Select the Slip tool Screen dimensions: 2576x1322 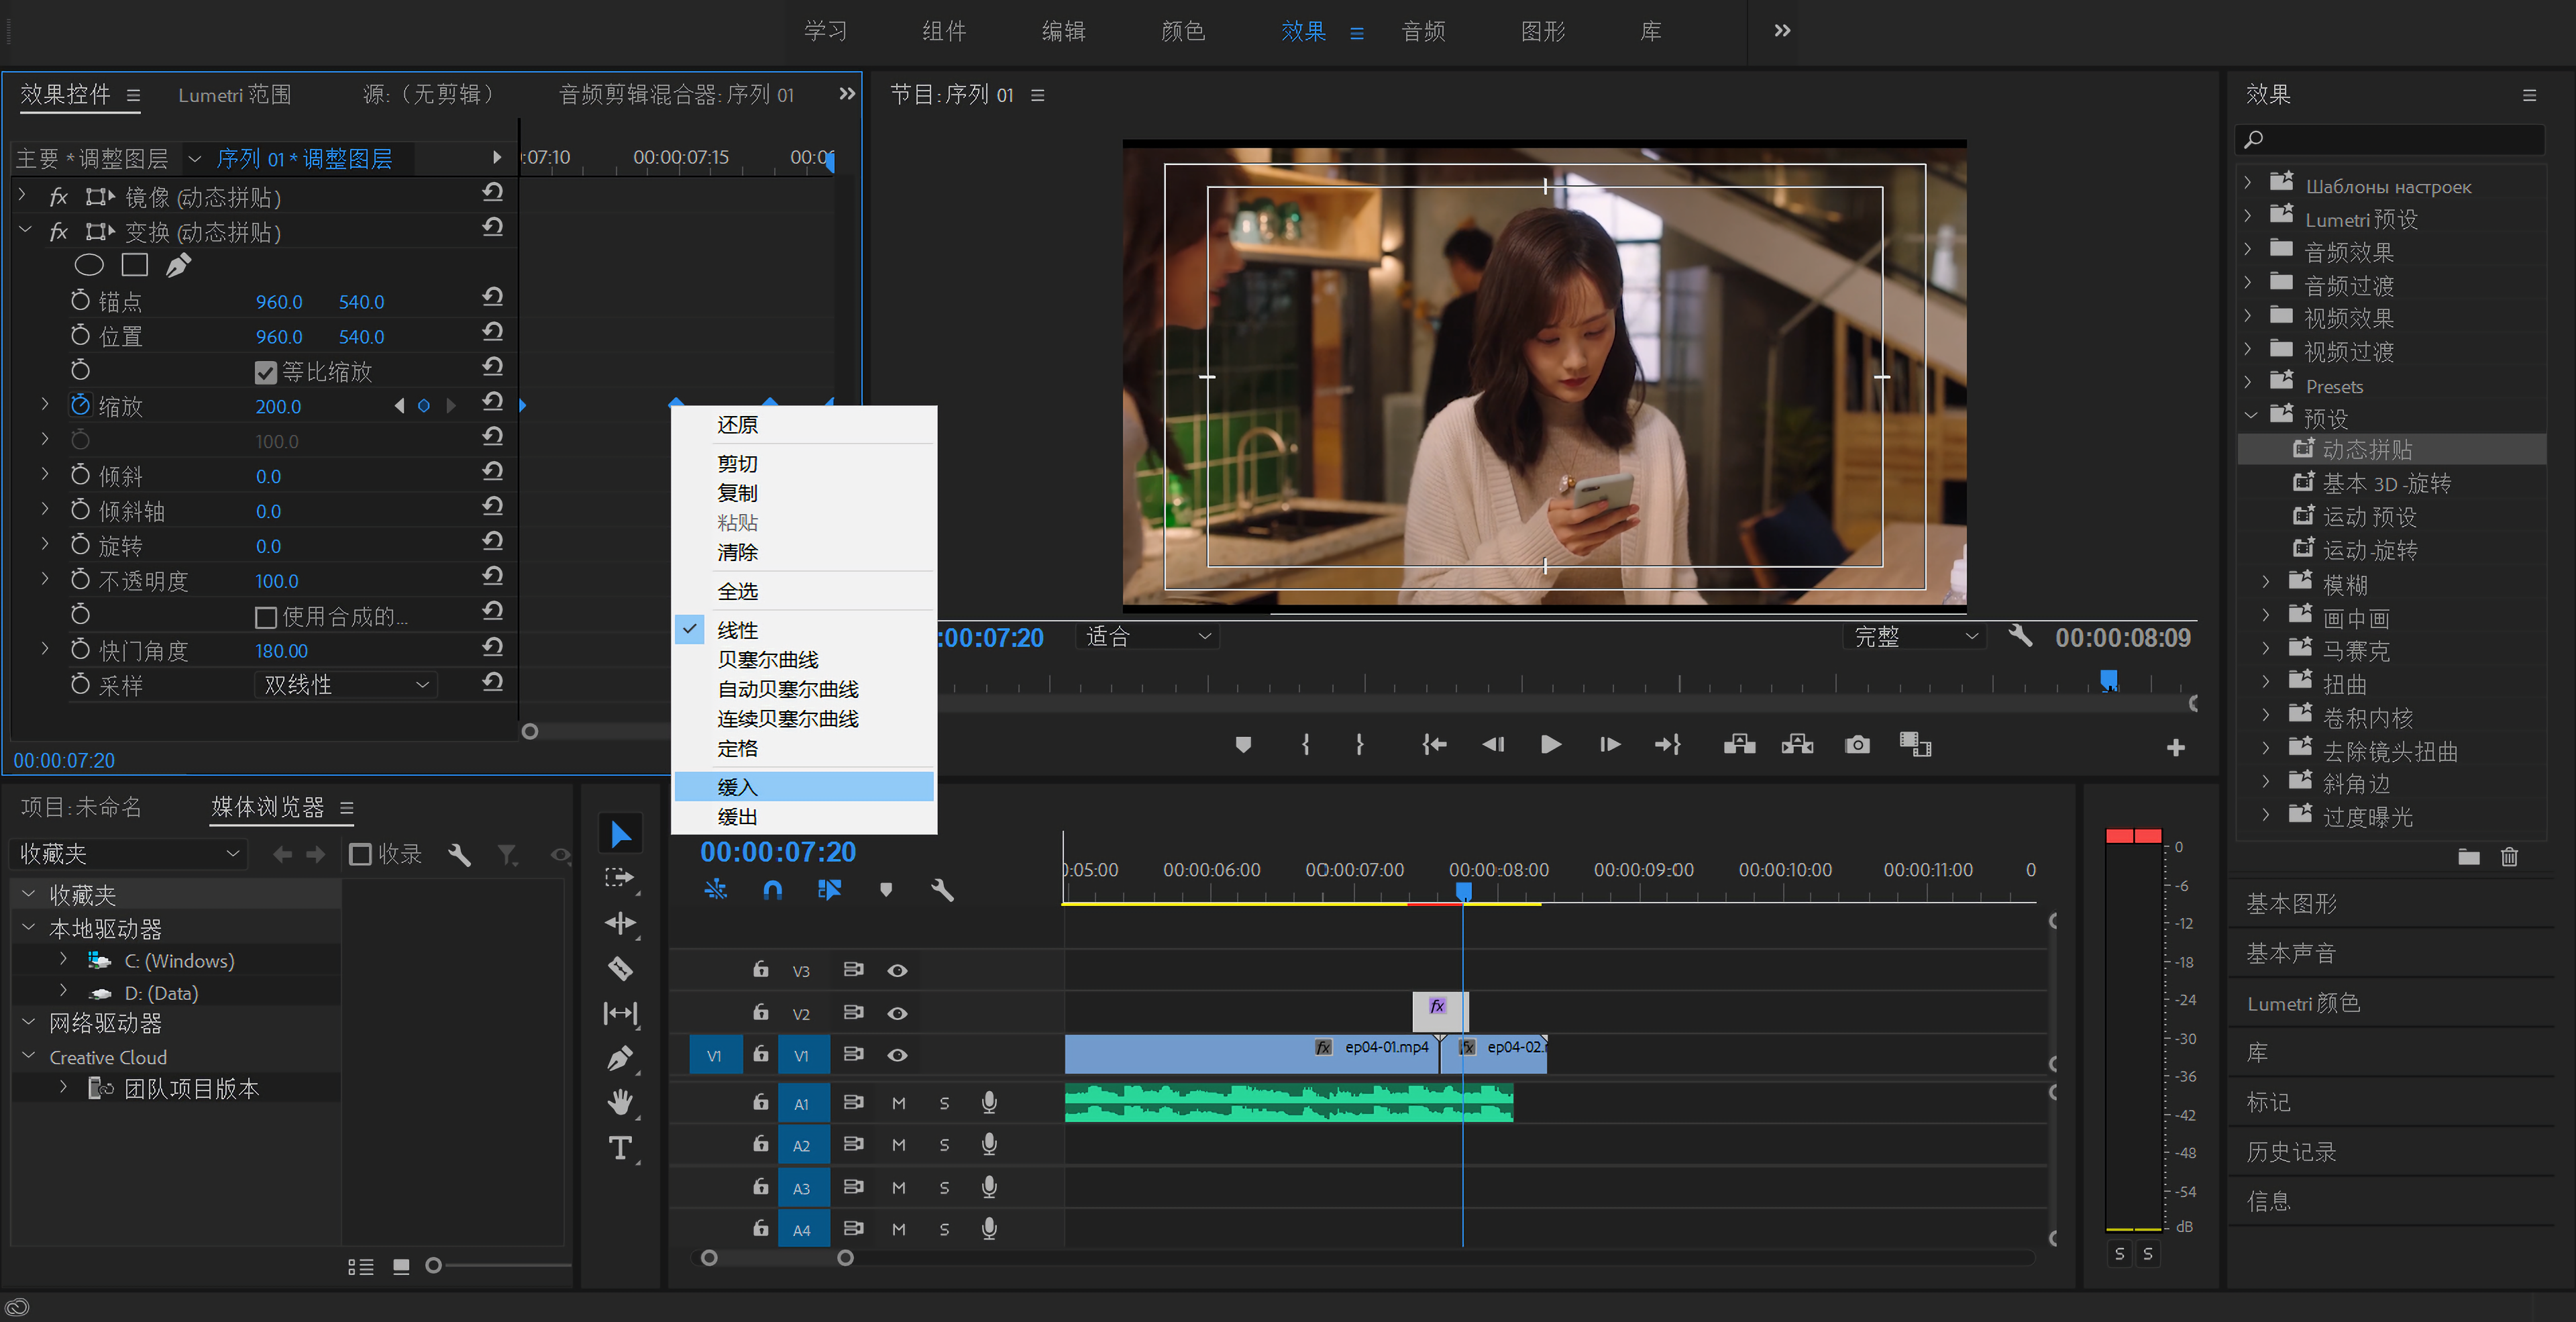620,1013
